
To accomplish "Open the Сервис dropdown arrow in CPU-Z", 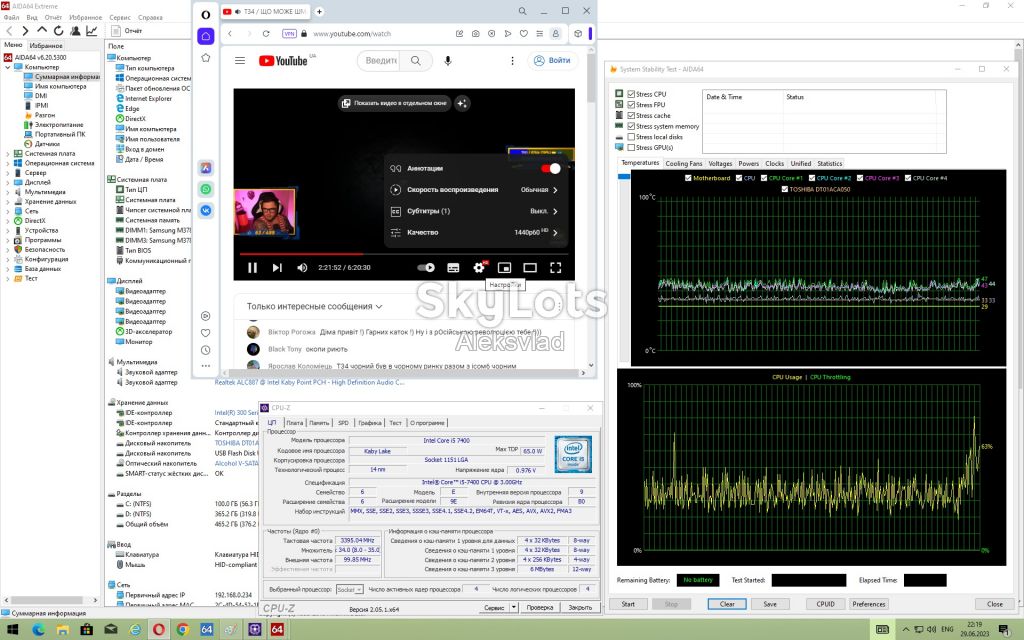I will 514,607.
